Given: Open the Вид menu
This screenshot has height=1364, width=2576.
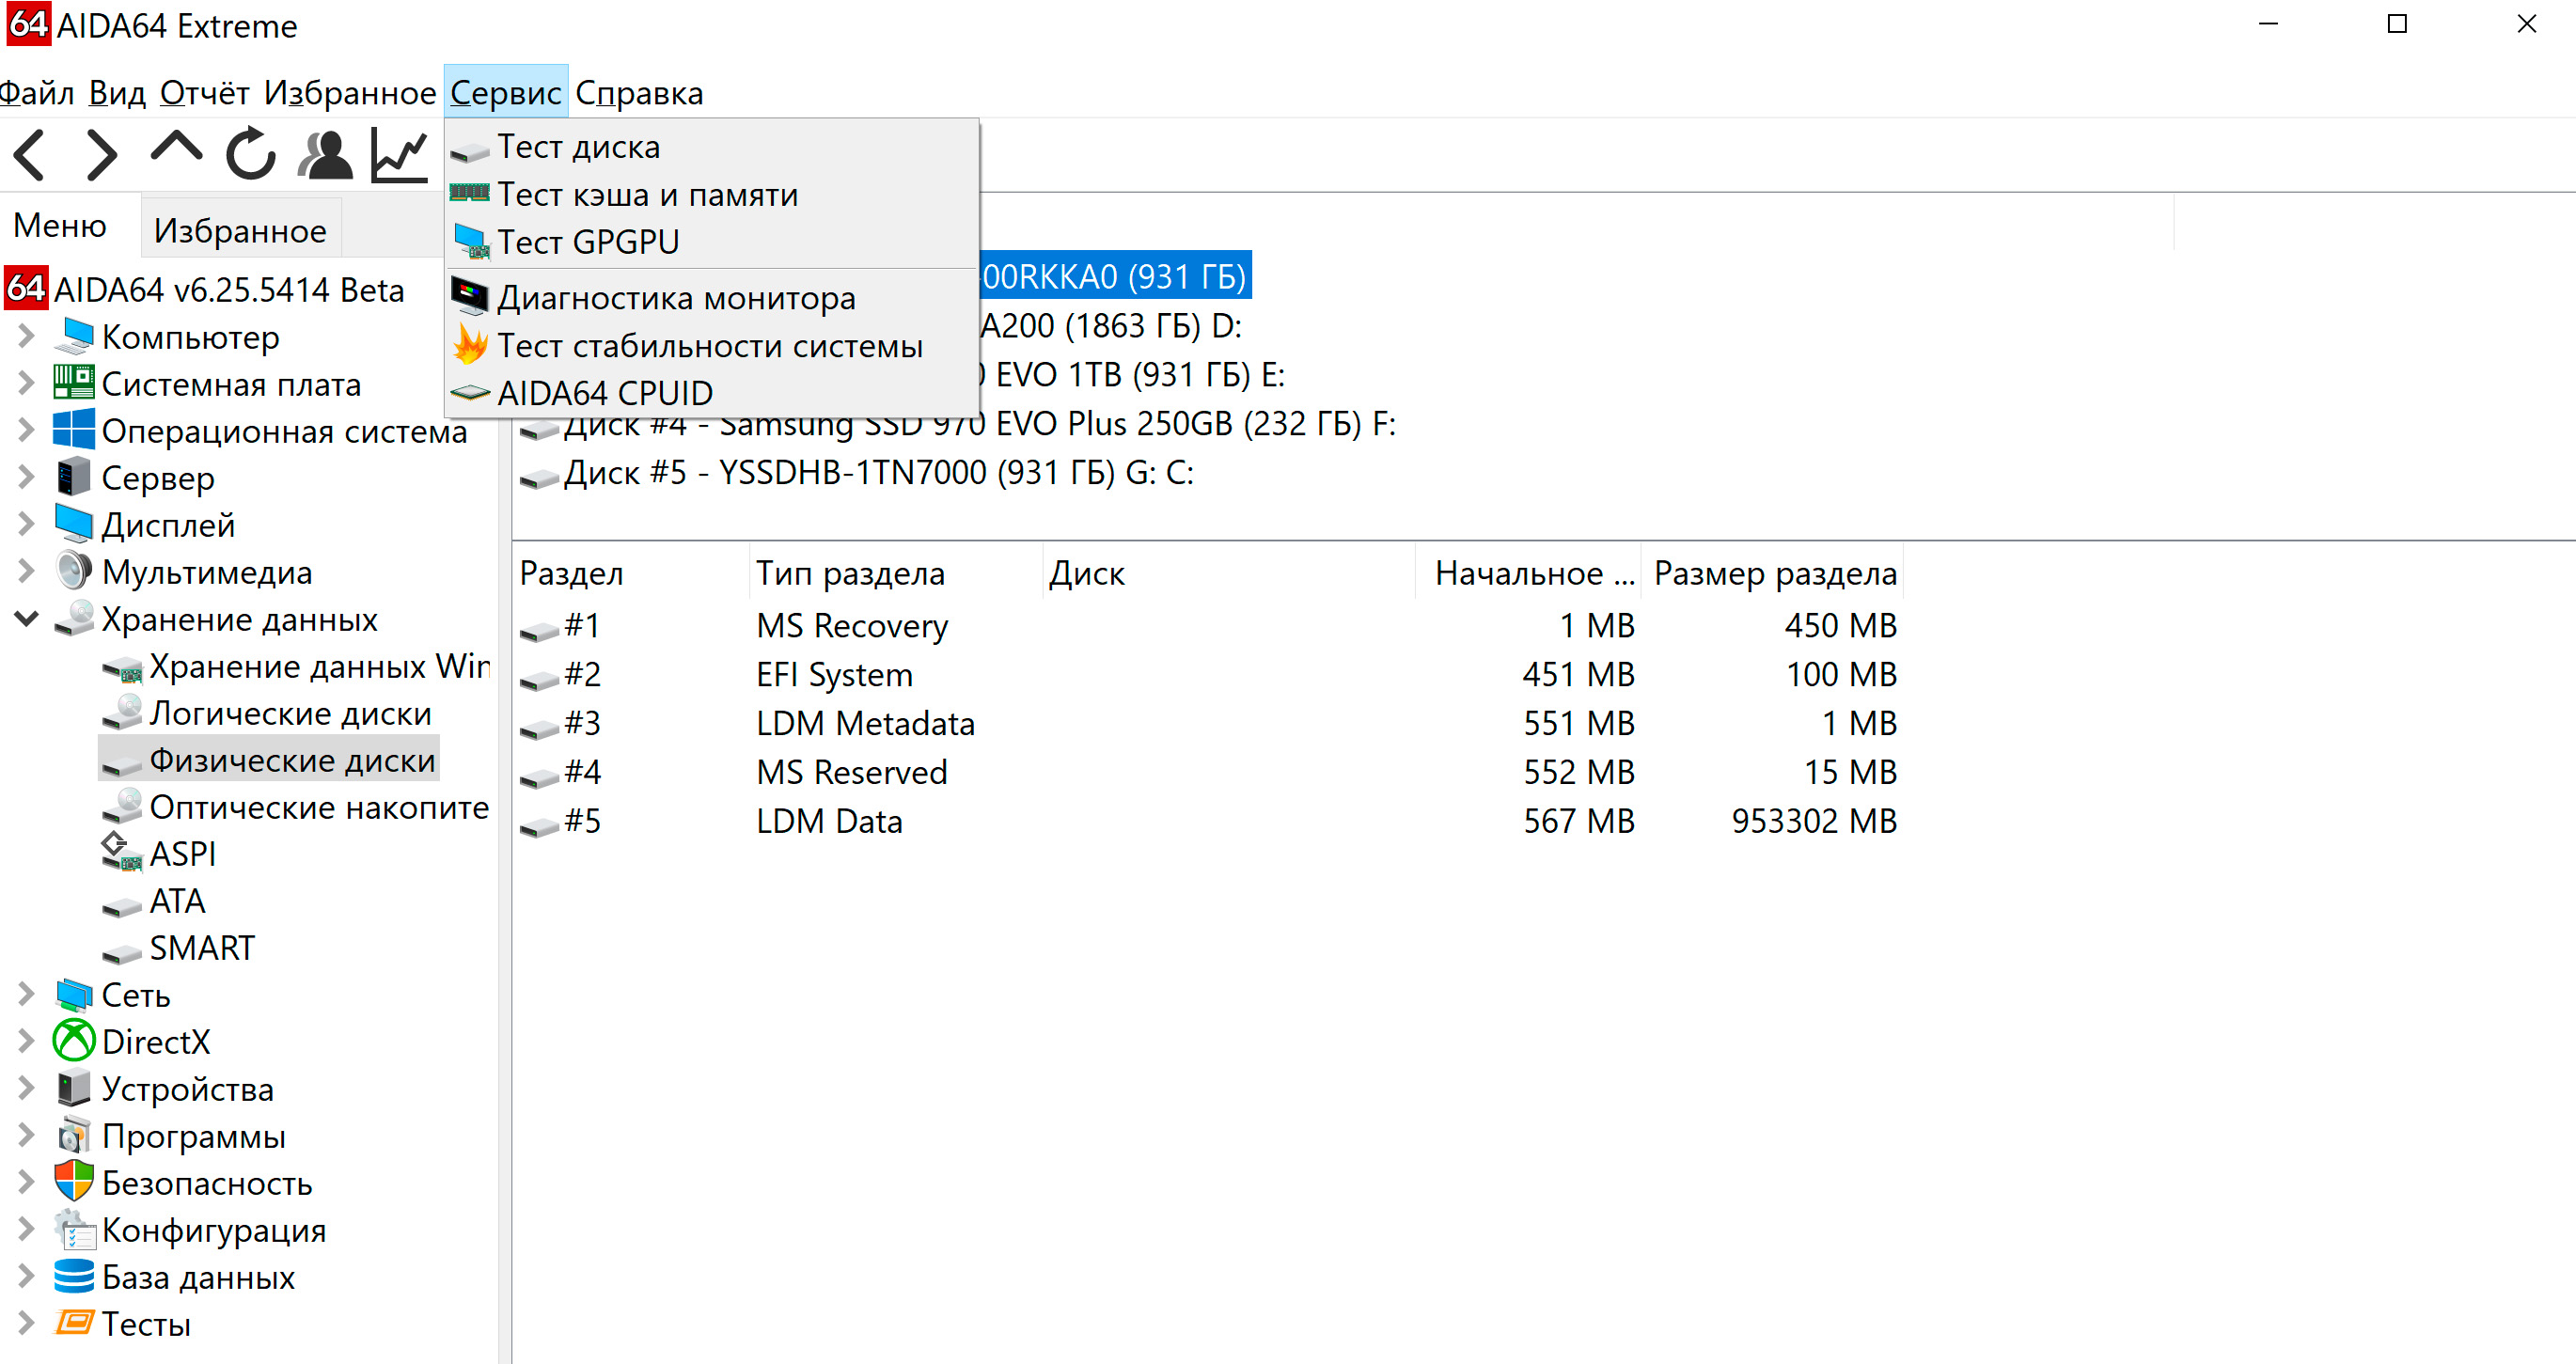Looking at the screenshot, I should (x=117, y=92).
